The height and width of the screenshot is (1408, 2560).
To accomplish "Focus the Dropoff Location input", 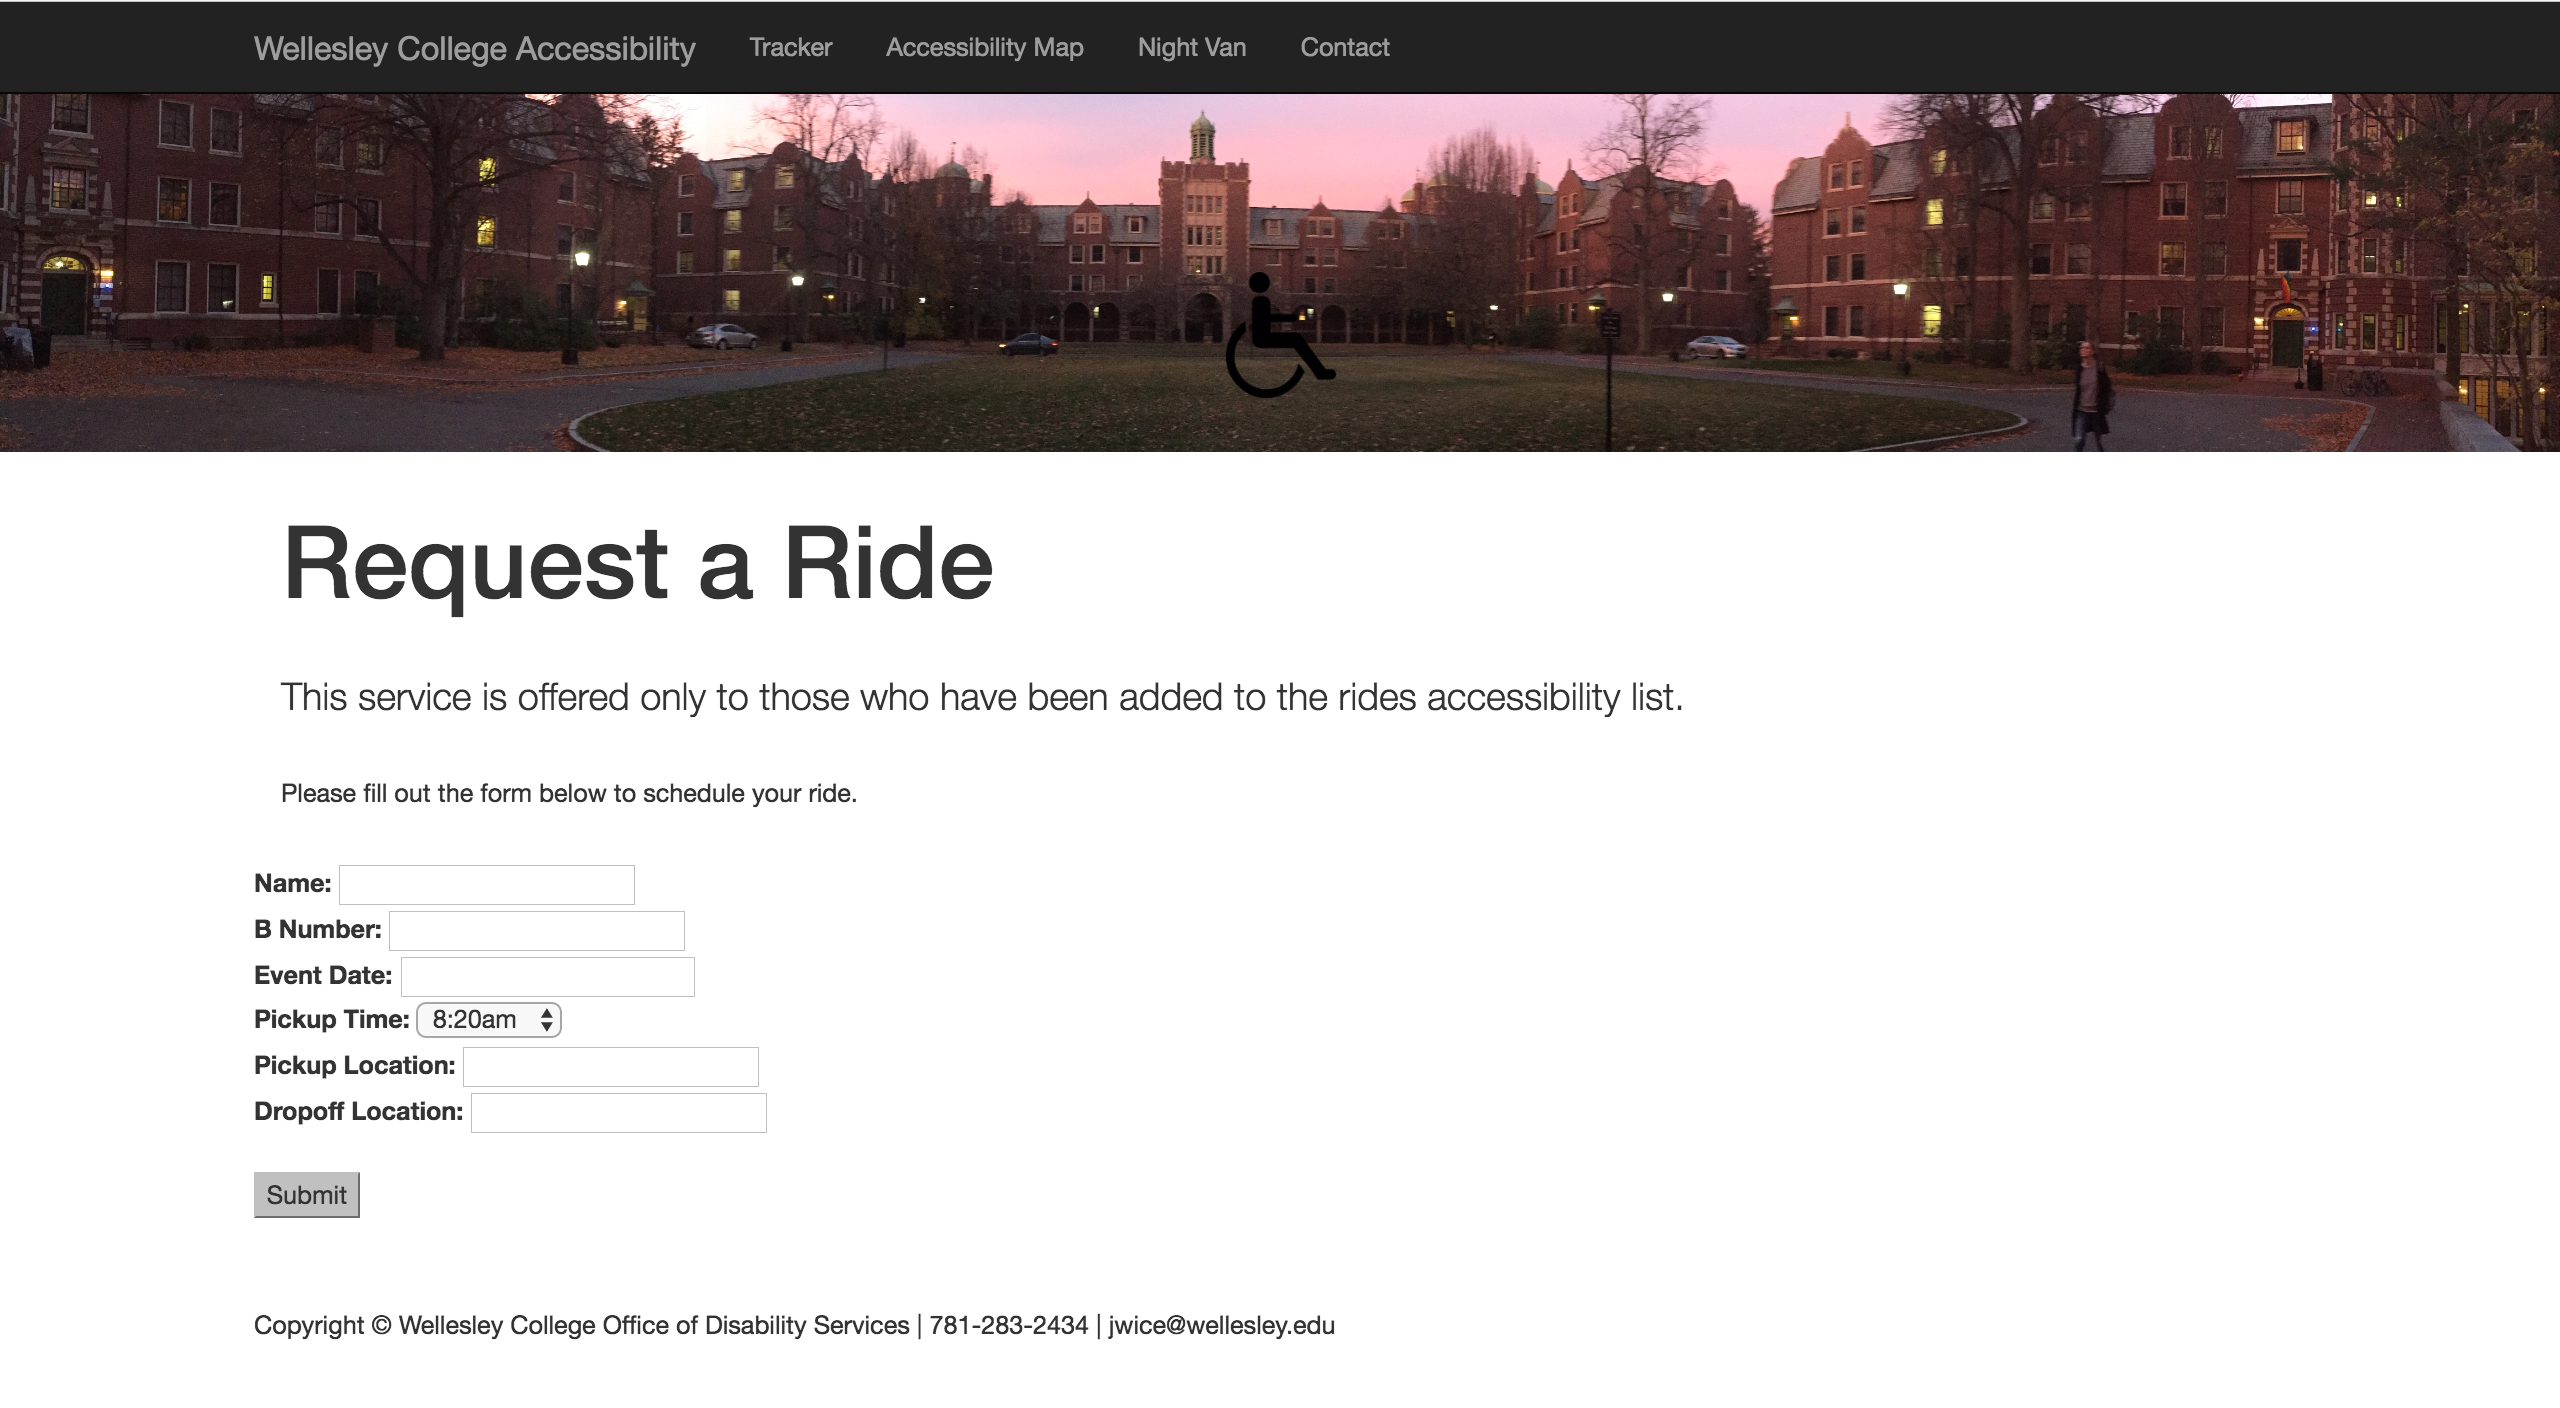I will point(618,1113).
